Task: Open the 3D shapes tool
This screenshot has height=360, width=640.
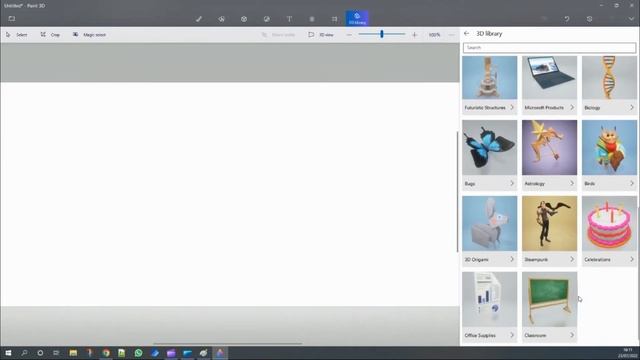Action: point(244,19)
